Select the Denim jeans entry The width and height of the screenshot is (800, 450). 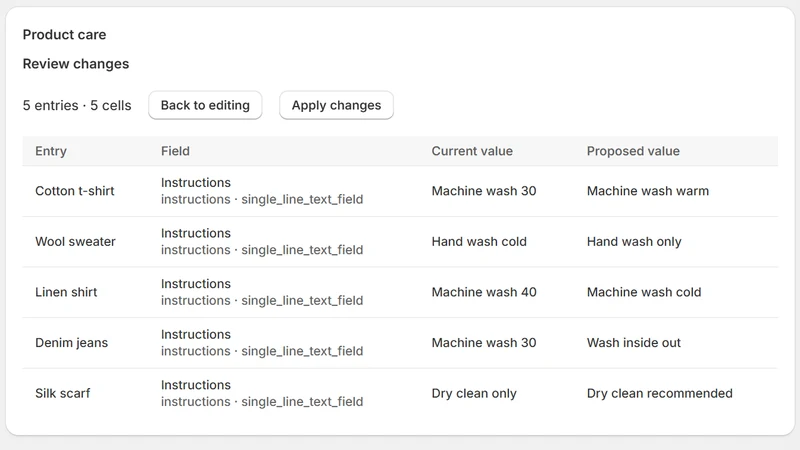pos(71,342)
